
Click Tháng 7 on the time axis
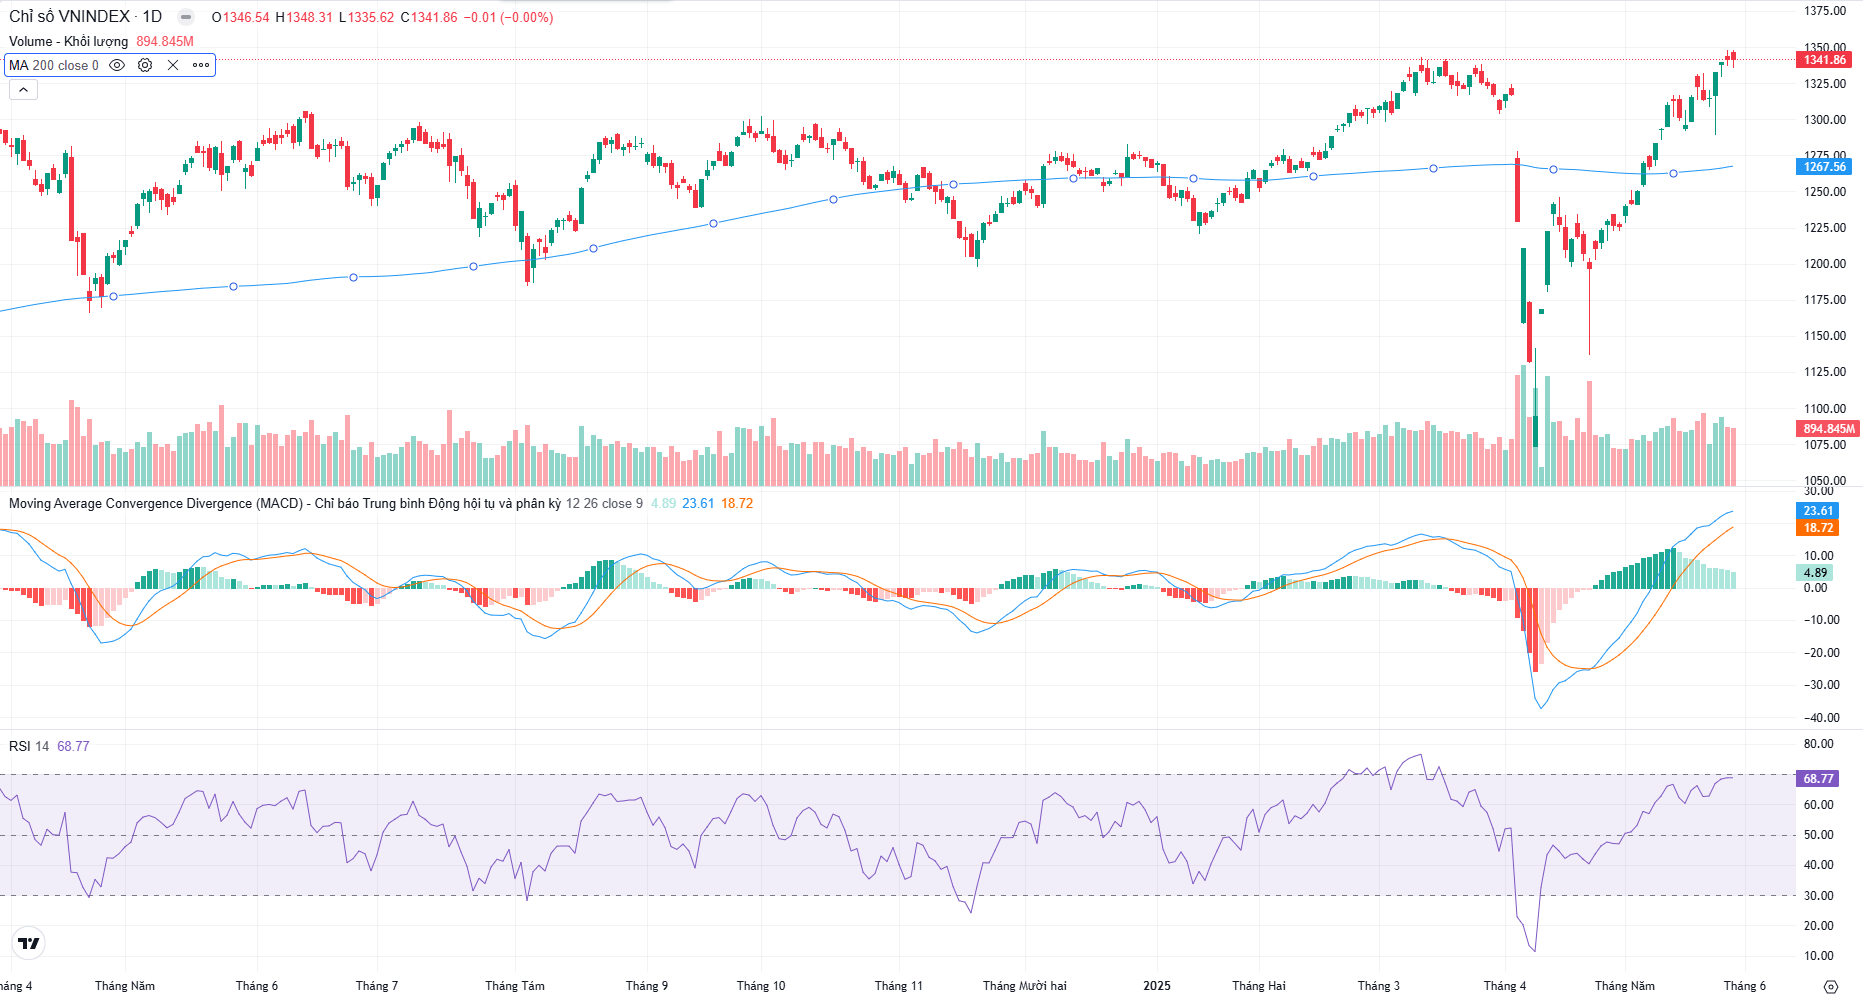tap(377, 986)
